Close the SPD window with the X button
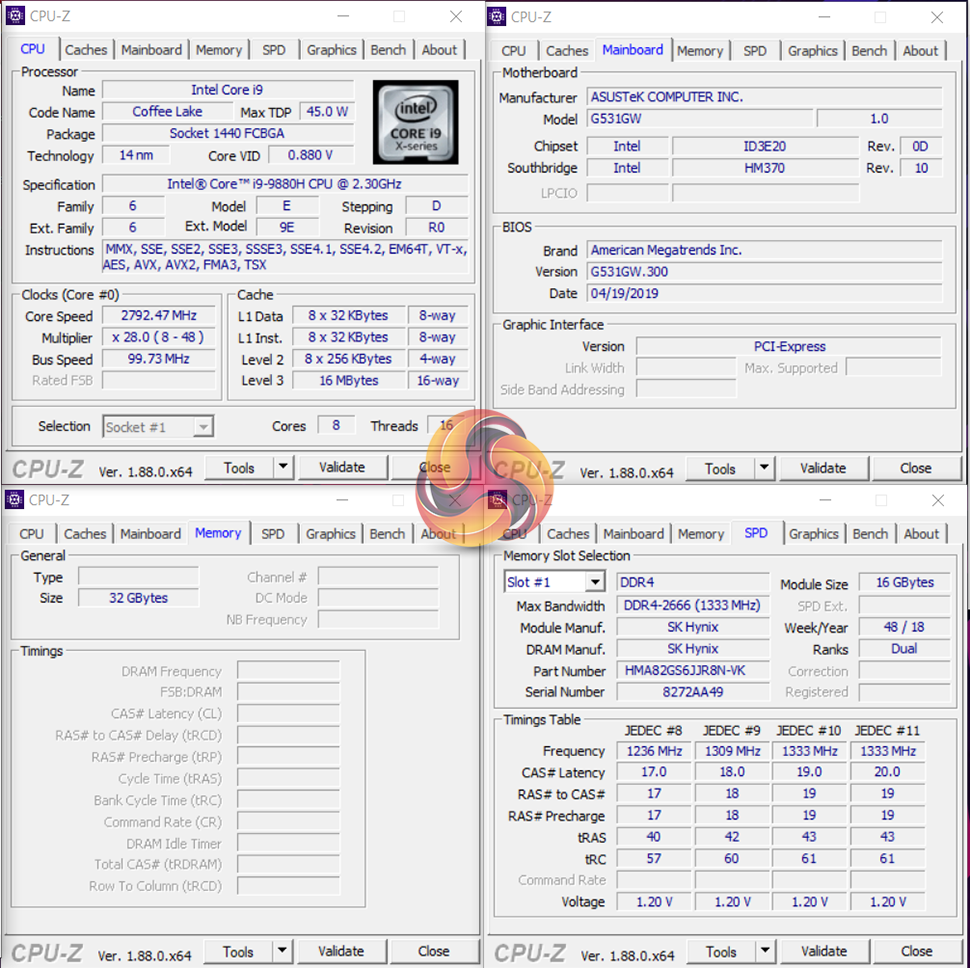The width and height of the screenshot is (970, 968). tap(938, 500)
